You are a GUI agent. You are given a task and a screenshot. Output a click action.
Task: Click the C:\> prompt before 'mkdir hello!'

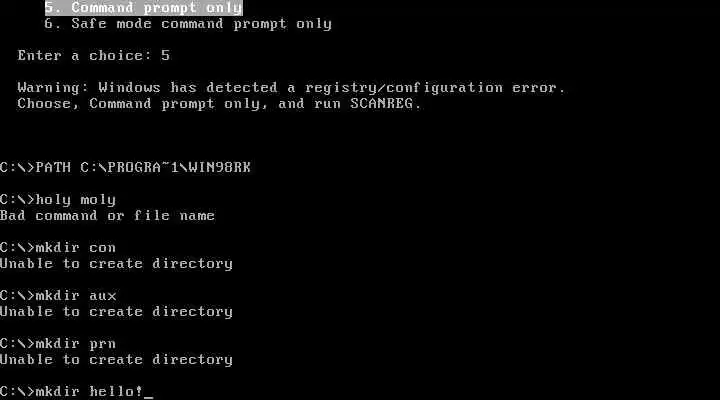pyautogui.click(x=17, y=391)
